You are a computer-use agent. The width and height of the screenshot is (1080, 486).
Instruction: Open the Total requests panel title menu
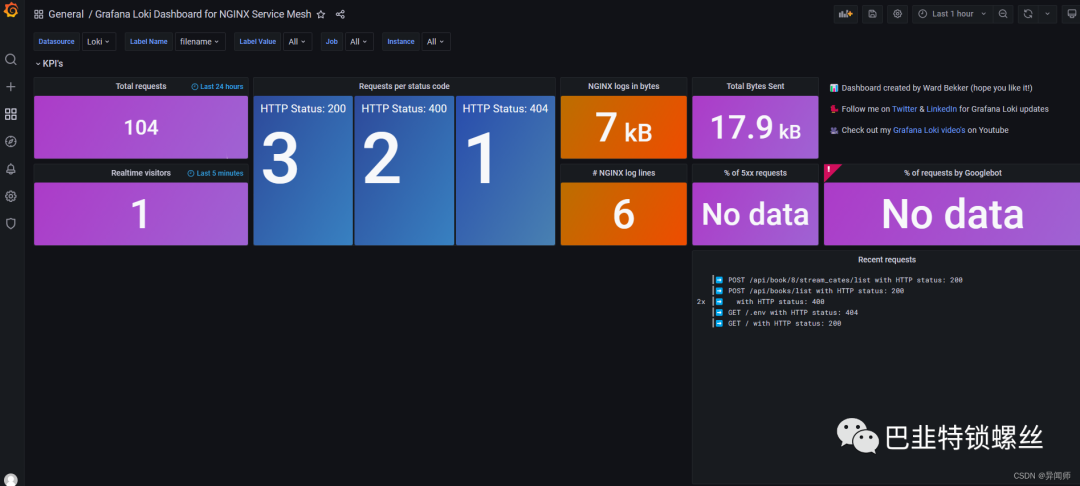pyautogui.click(x=141, y=87)
